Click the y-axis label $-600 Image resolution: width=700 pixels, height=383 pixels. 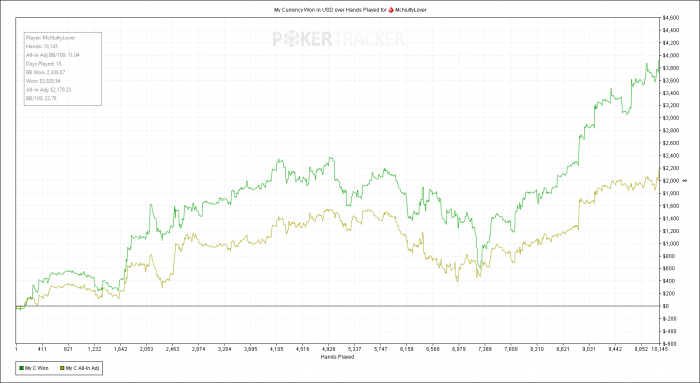(x=670, y=344)
